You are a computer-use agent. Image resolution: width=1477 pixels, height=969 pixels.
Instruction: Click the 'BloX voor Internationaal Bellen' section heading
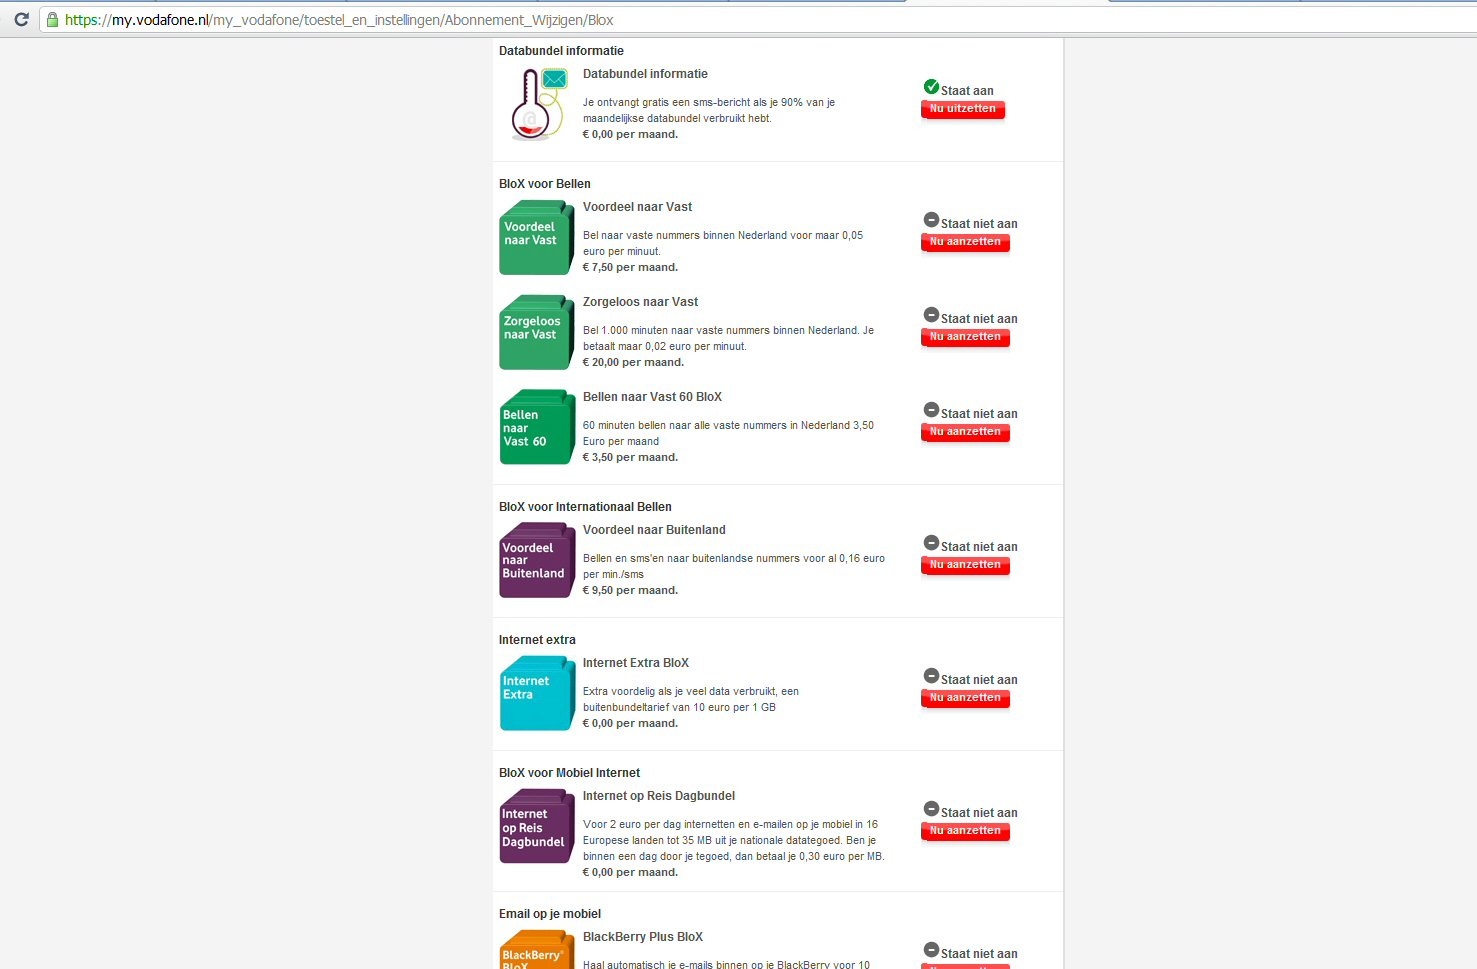585,507
